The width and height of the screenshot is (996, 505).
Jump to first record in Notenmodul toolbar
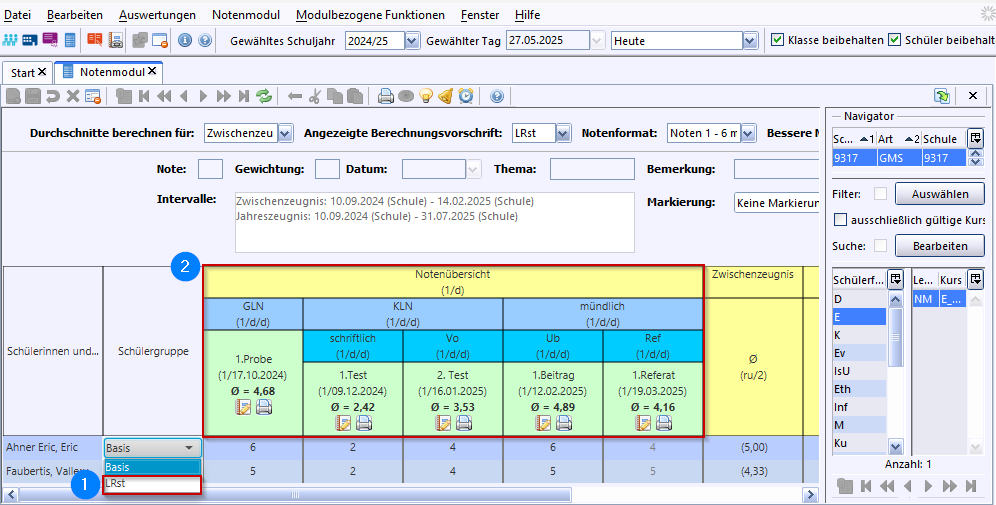[x=144, y=97]
